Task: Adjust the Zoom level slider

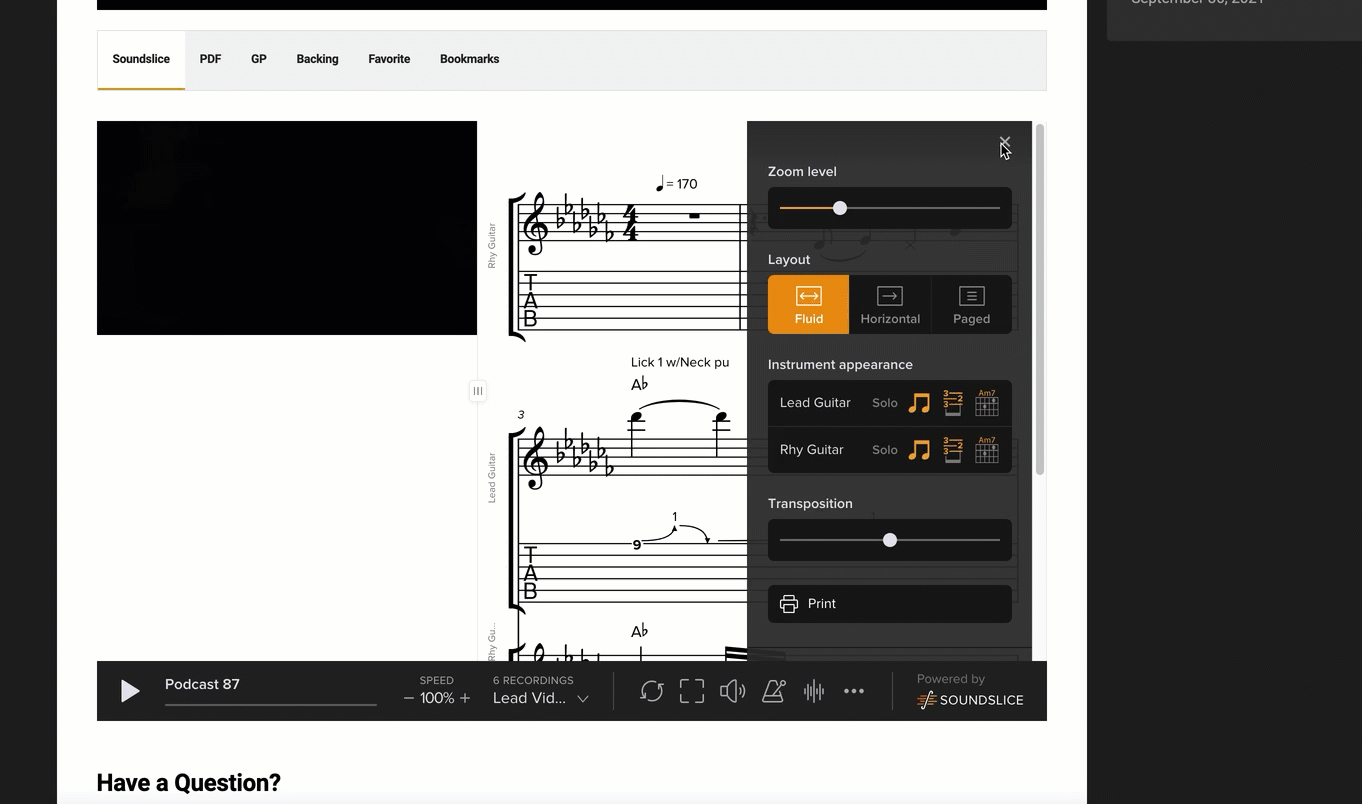Action: coord(839,208)
